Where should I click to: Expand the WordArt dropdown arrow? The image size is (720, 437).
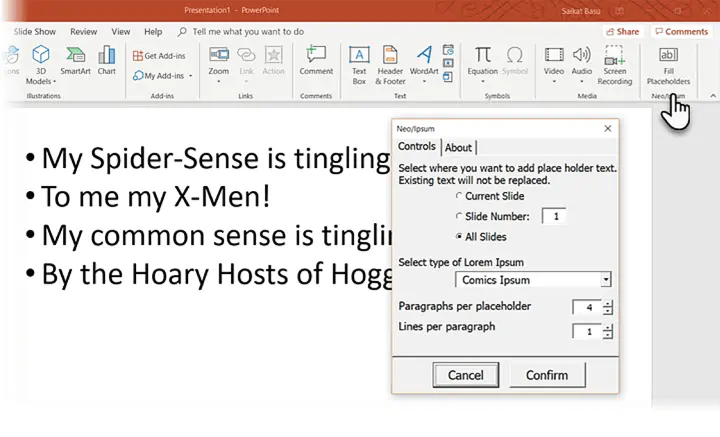424,82
